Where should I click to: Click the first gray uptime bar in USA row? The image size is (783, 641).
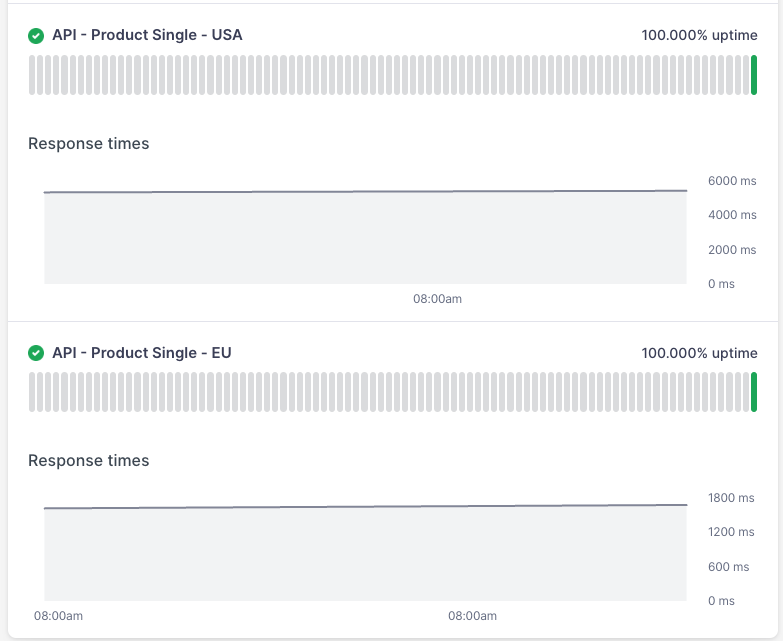click(x=32, y=75)
